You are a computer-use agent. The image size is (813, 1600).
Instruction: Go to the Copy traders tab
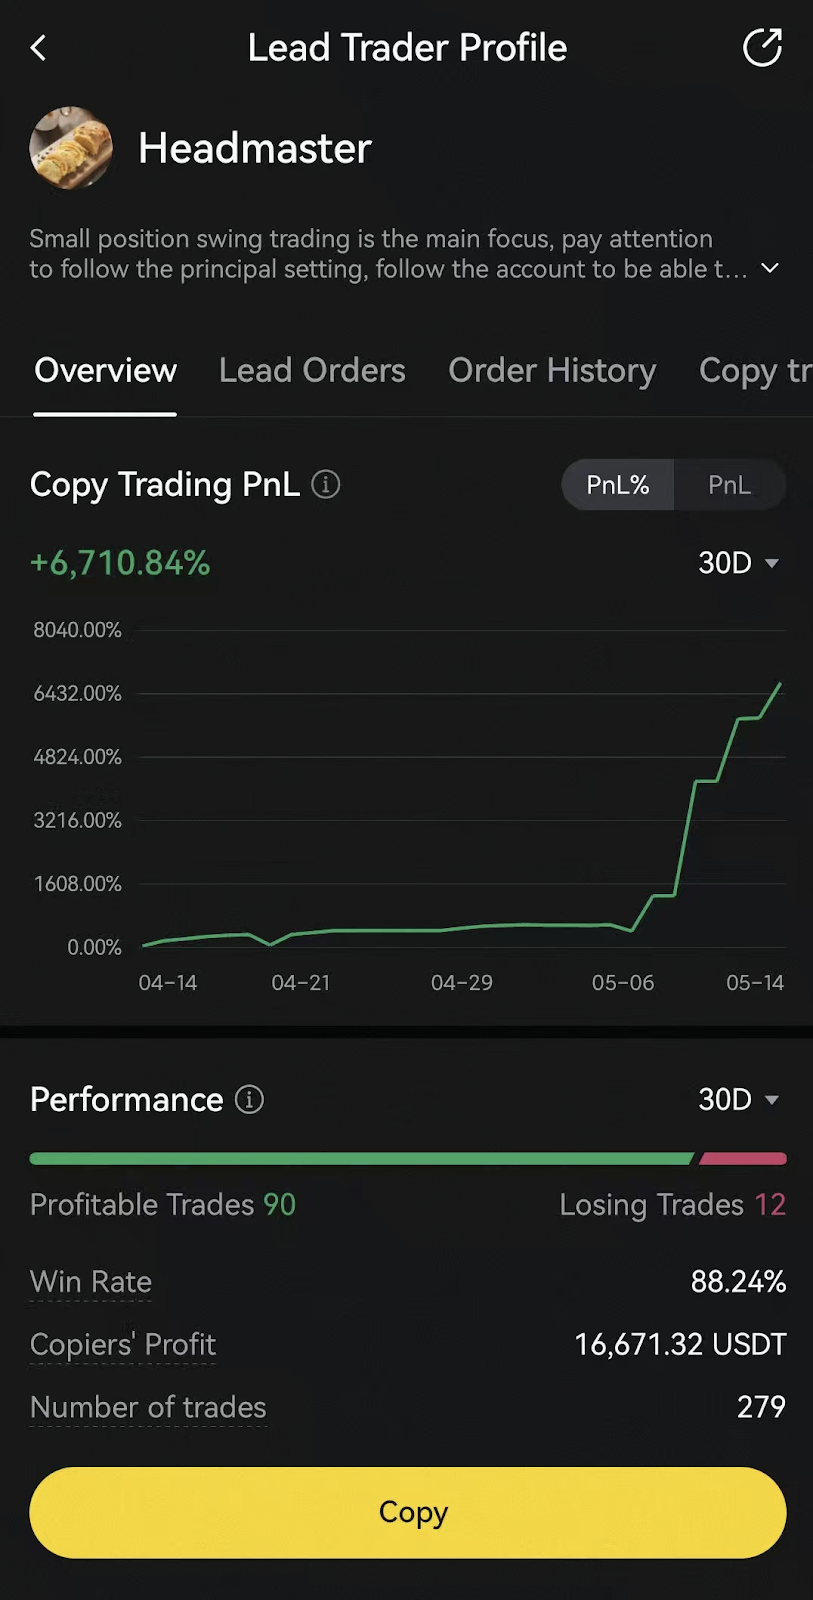[754, 371]
